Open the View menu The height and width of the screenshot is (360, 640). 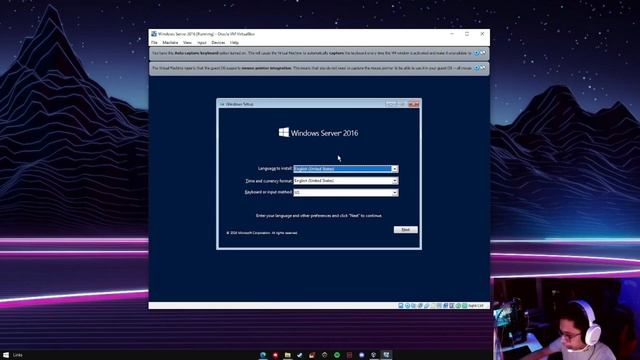point(187,42)
